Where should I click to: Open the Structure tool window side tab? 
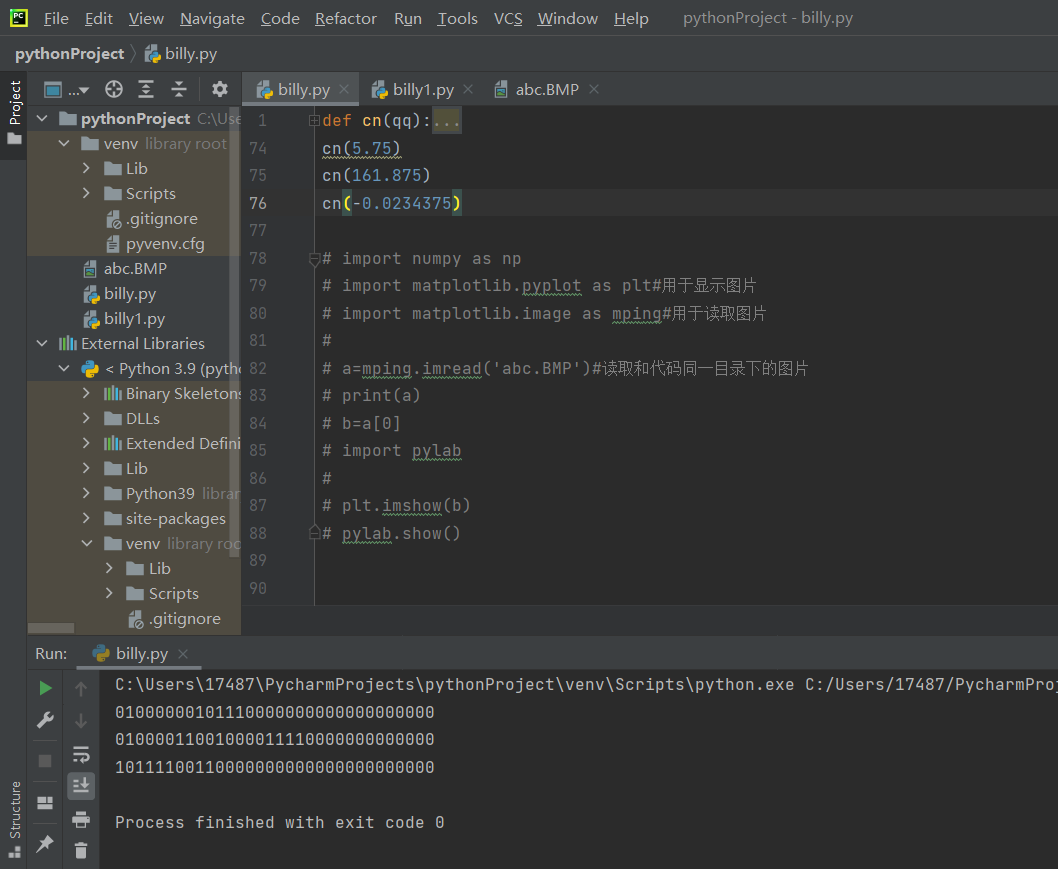point(14,819)
